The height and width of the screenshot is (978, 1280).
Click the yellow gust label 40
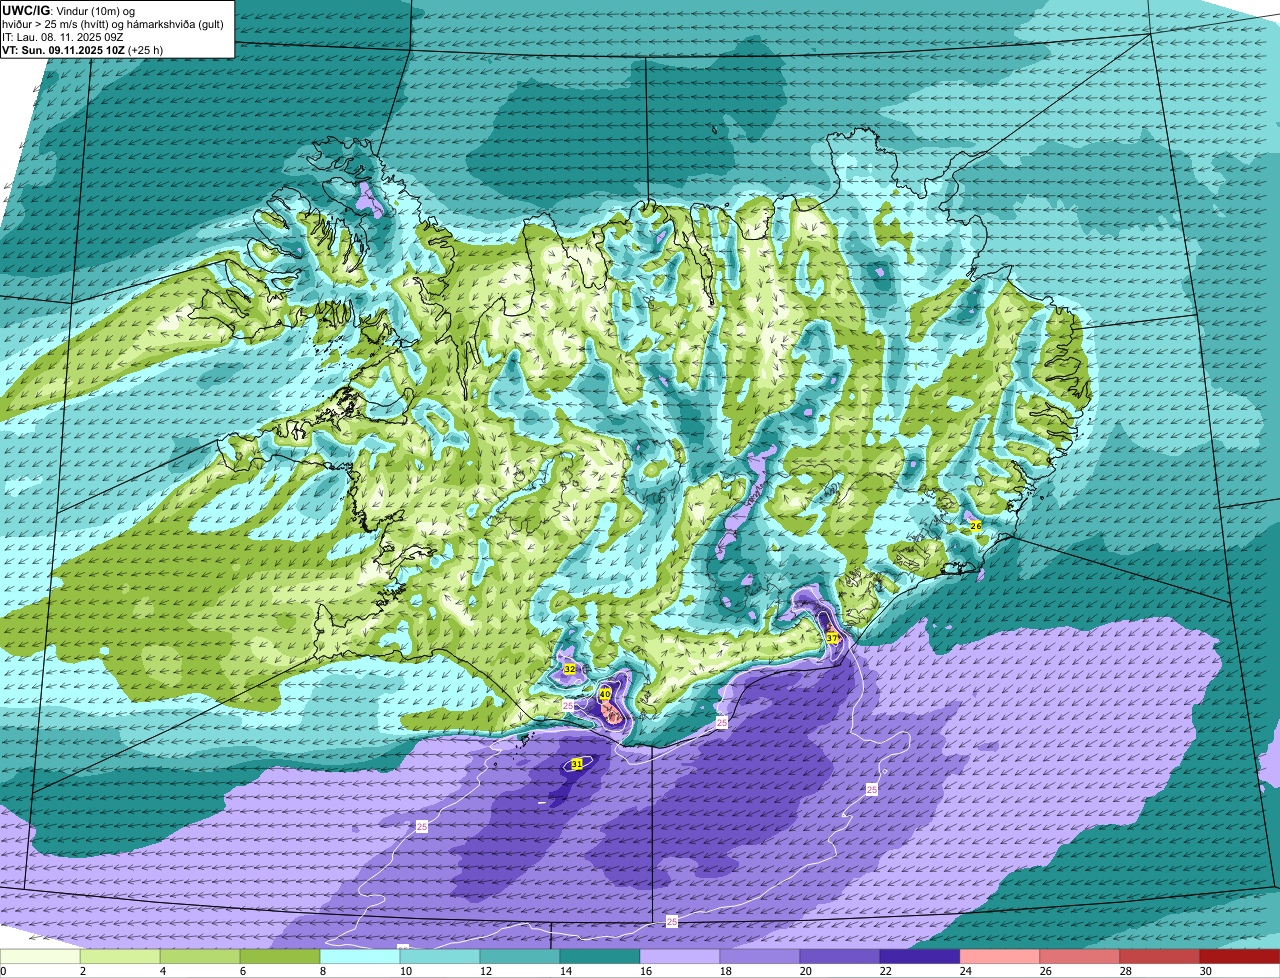tap(605, 693)
